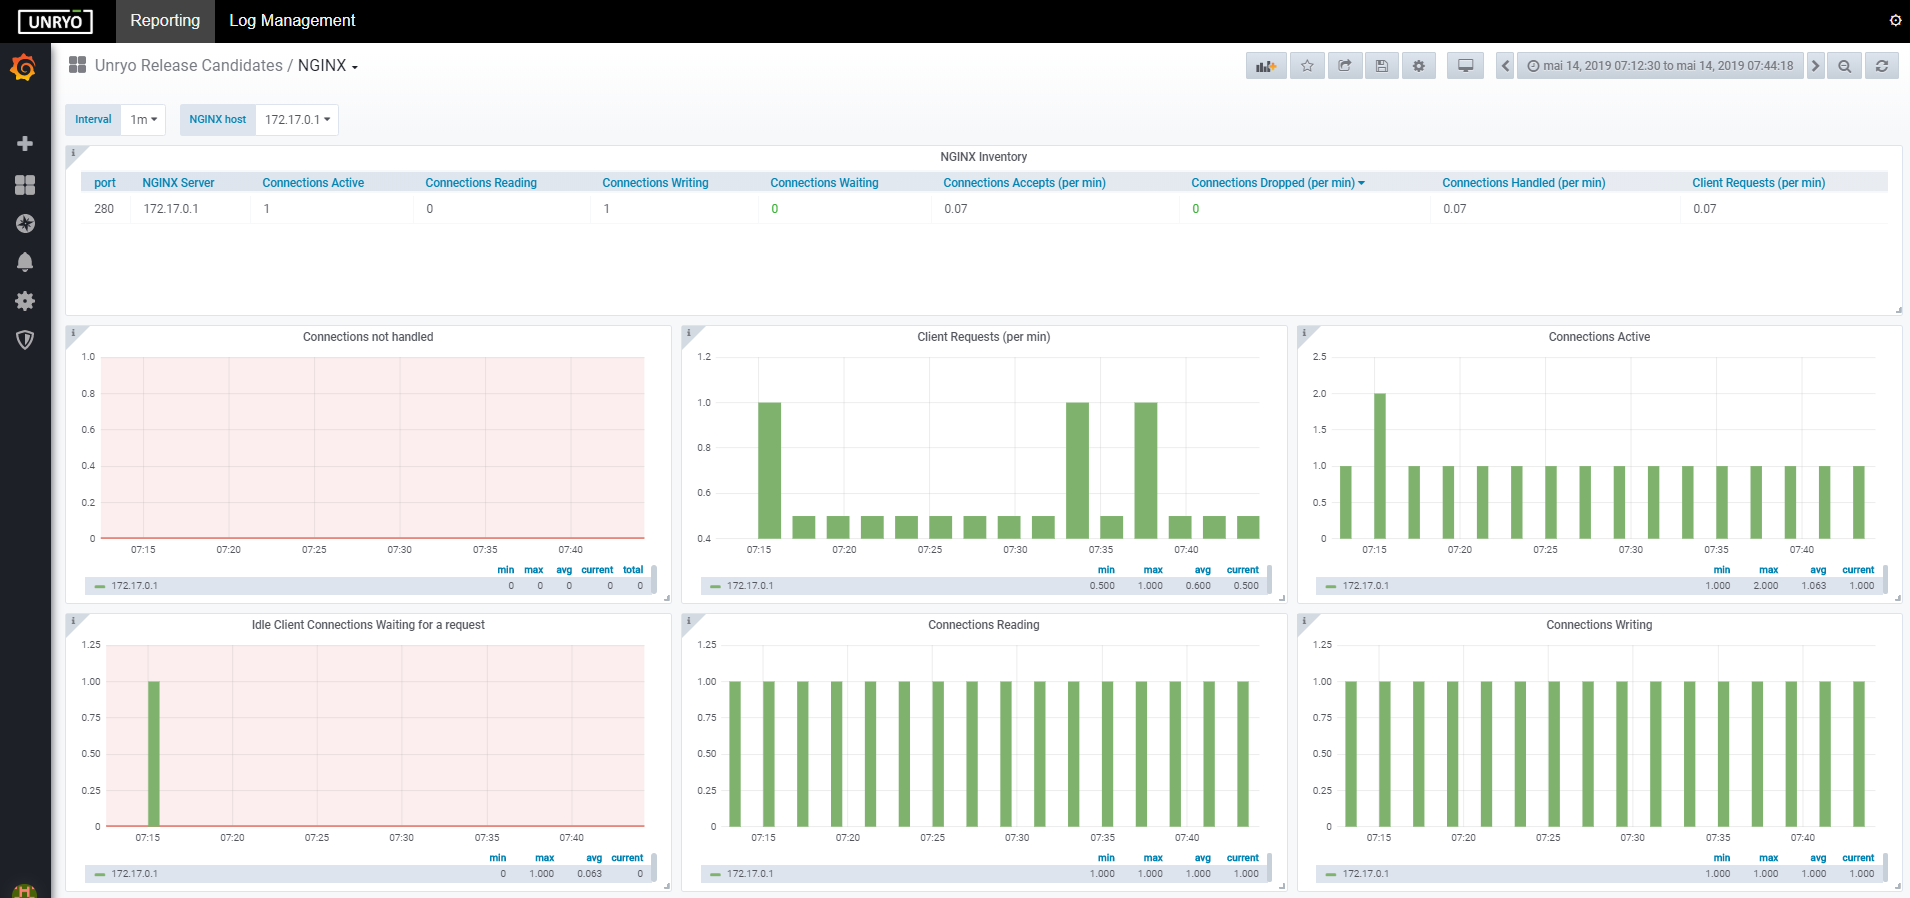Click the UNRYO logo
This screenshot has height=898, width=1910.
tap(55, 21)
